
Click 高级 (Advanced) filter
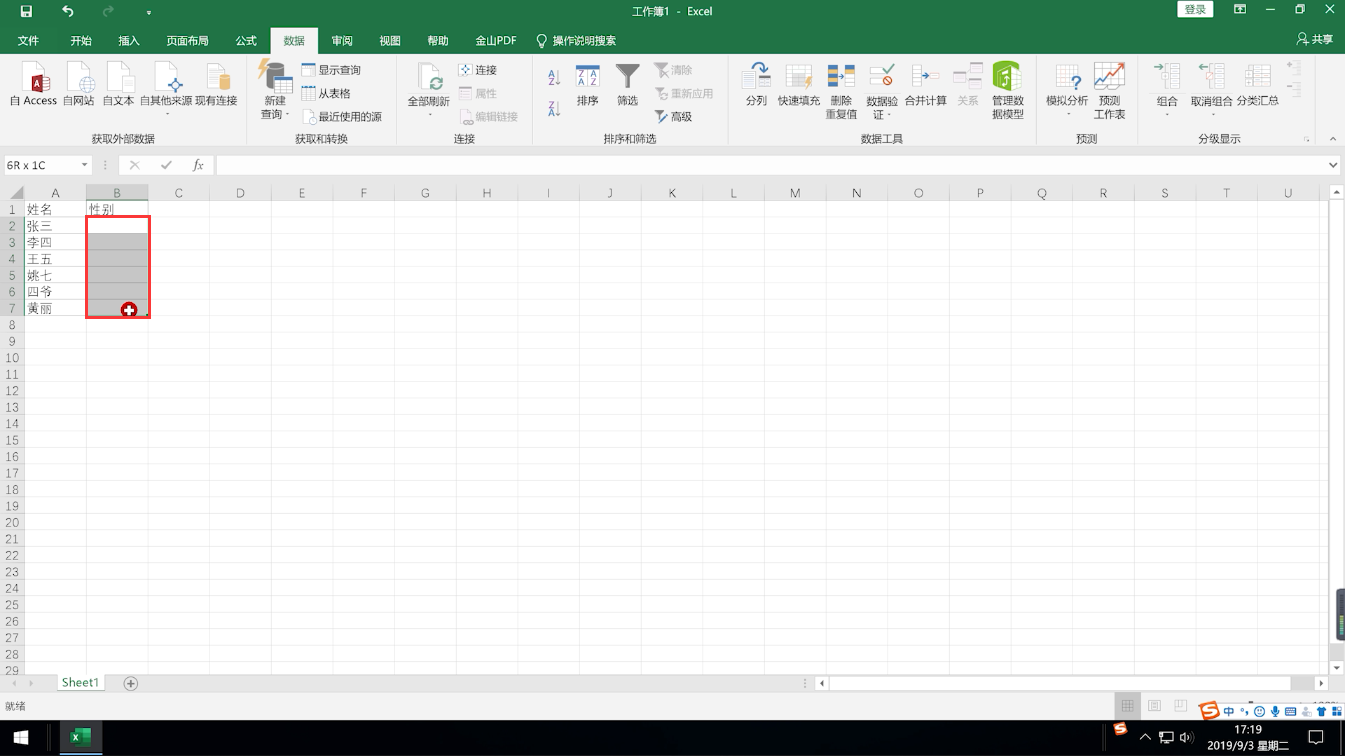[673, 116]
